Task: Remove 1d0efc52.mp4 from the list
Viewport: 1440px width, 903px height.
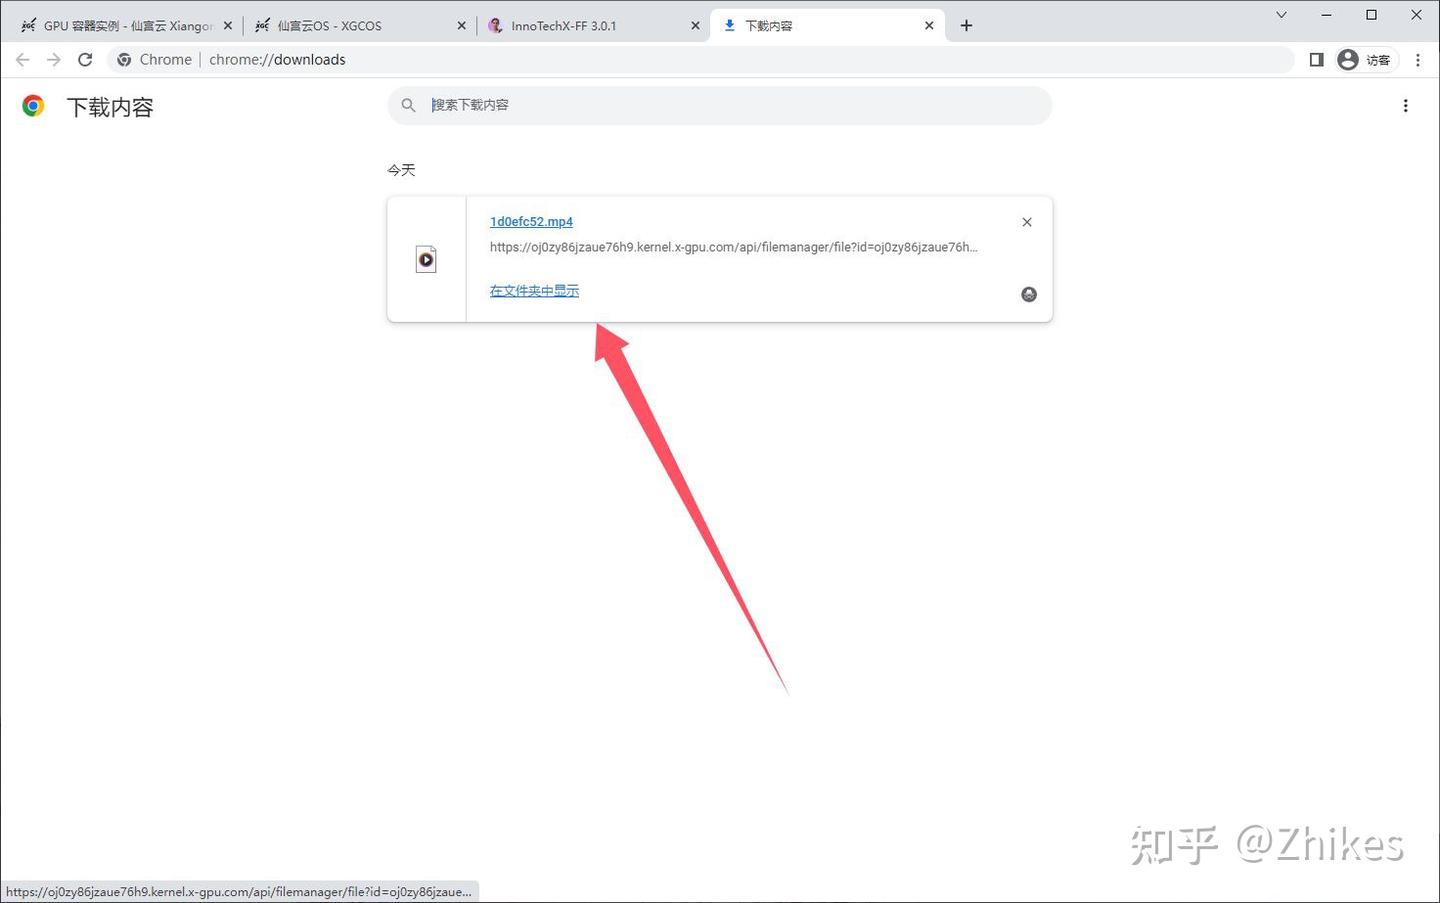Action: 1027,222
